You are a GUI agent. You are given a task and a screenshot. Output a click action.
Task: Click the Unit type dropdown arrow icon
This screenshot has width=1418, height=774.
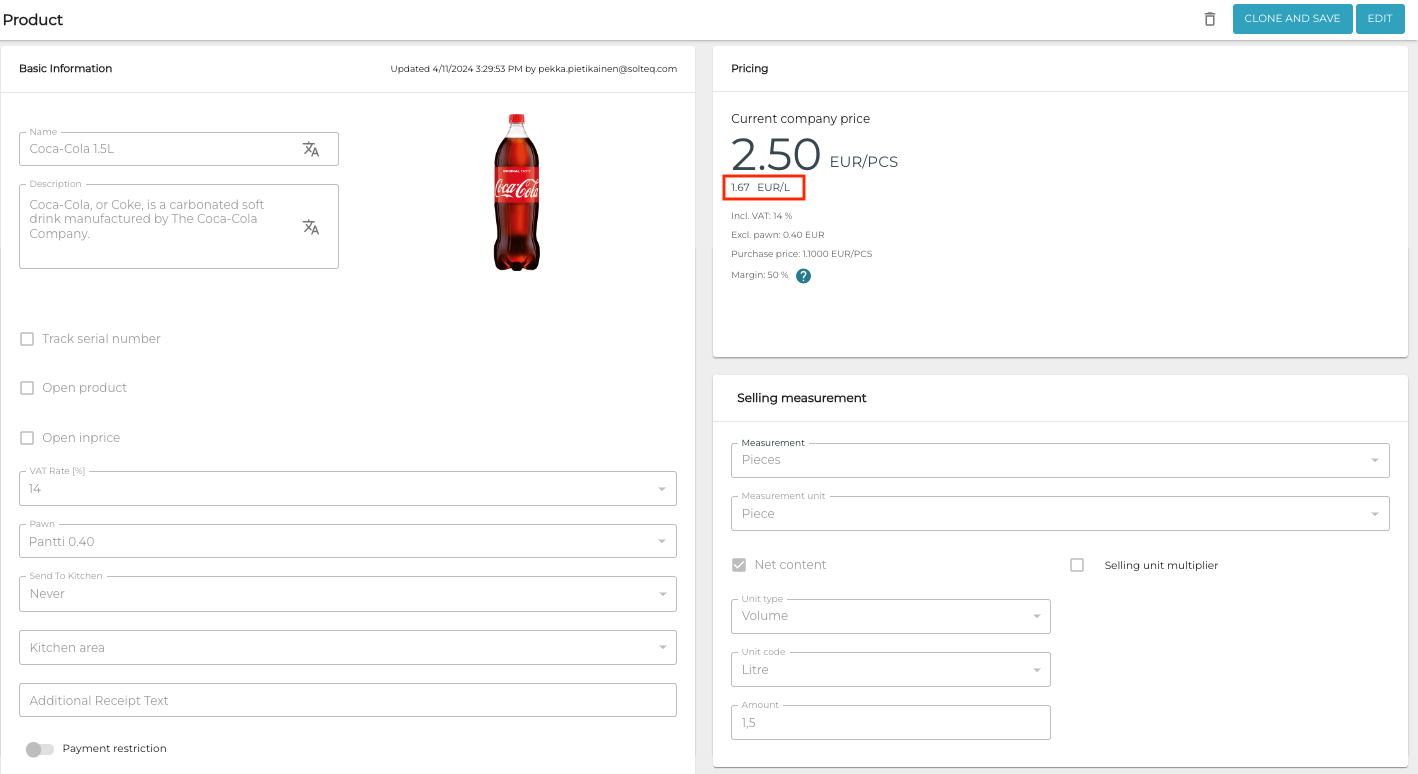tap(1036, 616)
